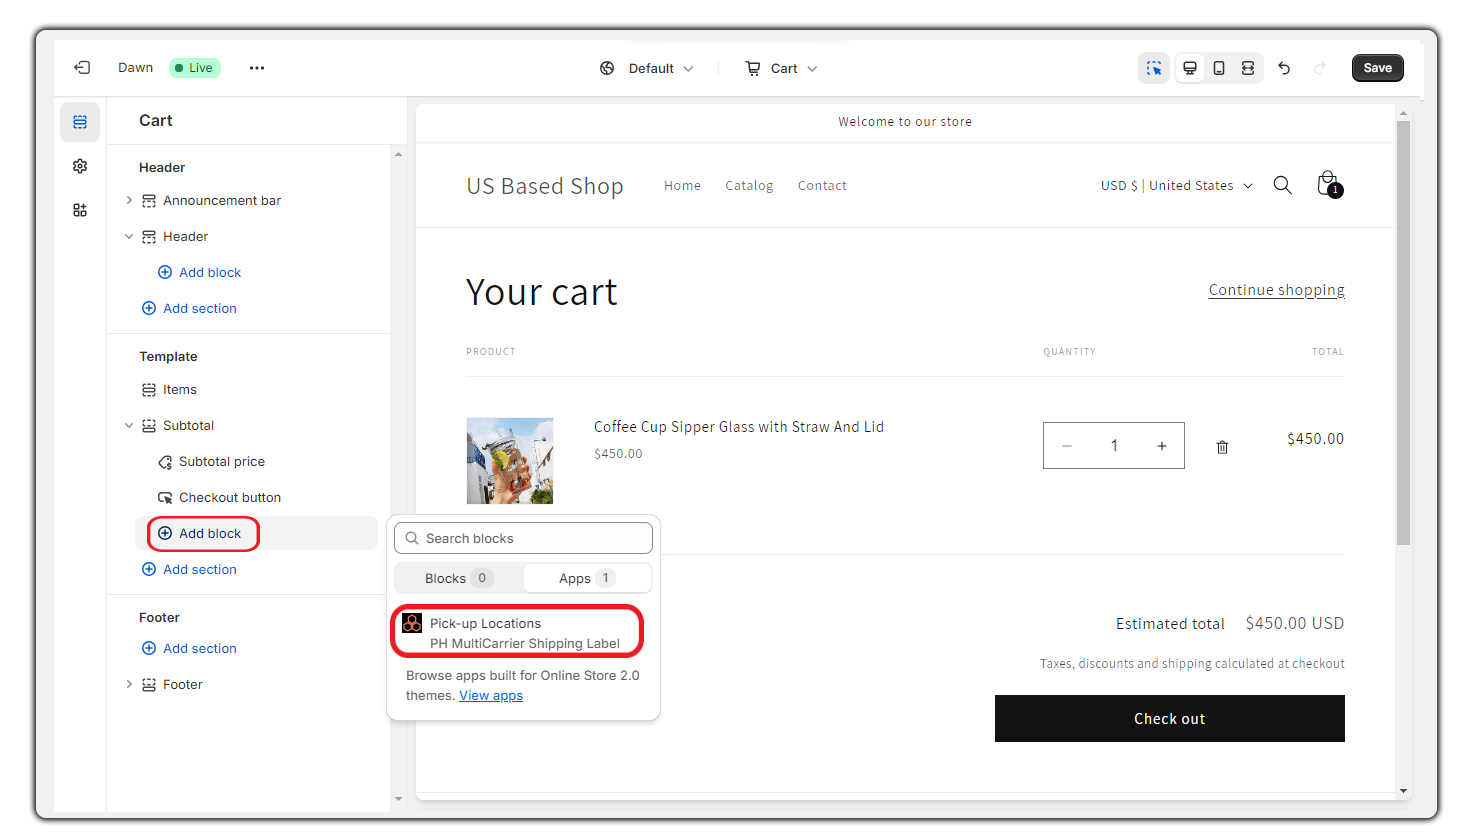Screen dimensions: 1468x840
Task: Click the Check out button
Action: tap(1169, 718)
